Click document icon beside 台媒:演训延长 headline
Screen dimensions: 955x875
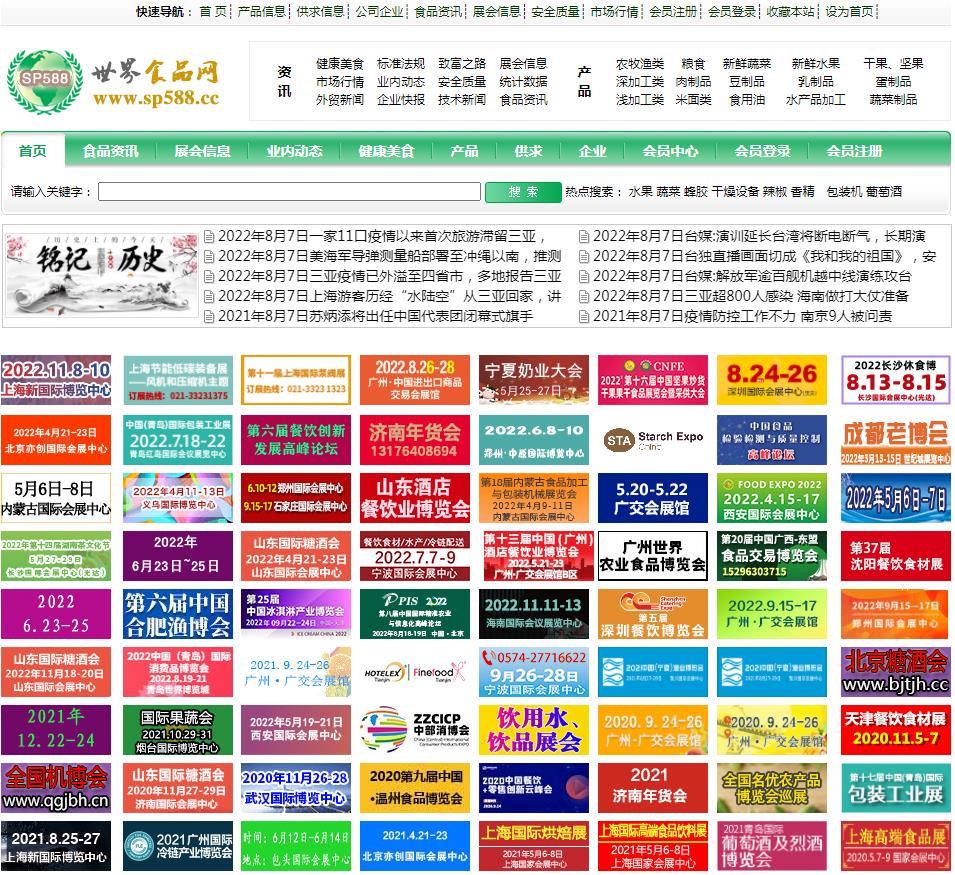(583, 236)
